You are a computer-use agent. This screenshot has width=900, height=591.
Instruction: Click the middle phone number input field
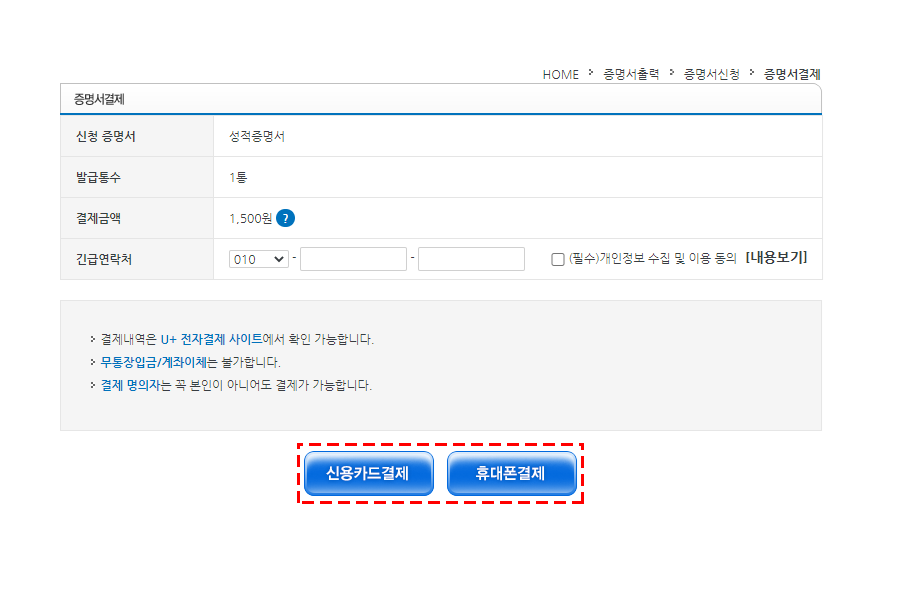tap(353, 259)
